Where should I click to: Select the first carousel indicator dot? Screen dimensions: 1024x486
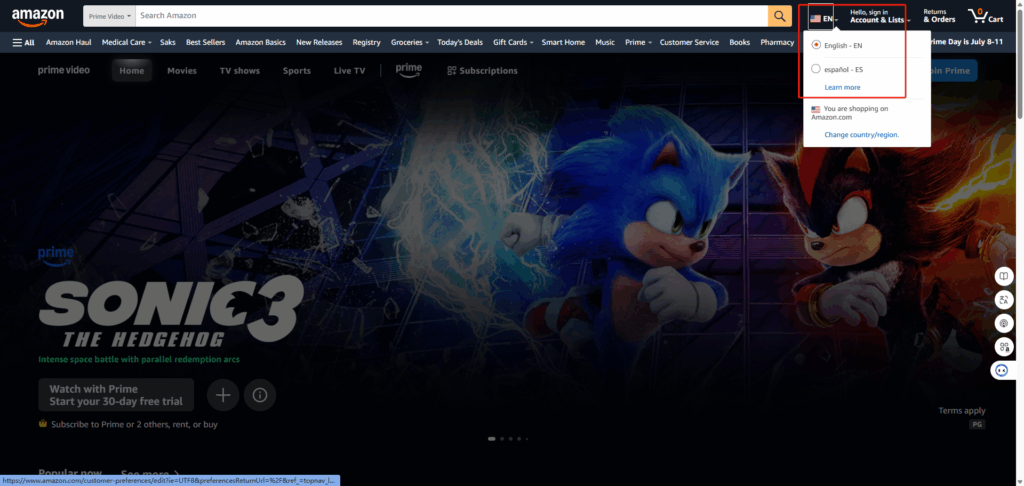491,439
